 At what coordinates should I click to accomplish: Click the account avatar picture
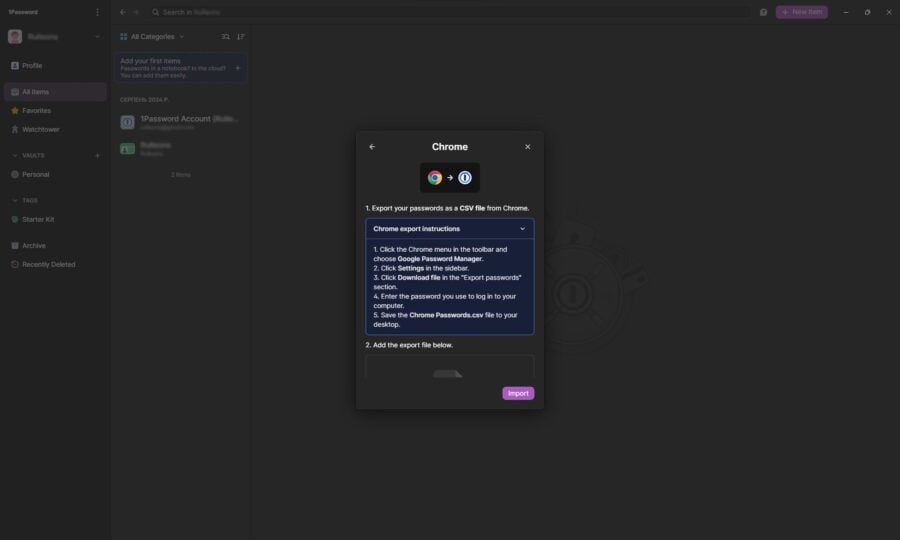pyautogui.click(x=15, y=37)
